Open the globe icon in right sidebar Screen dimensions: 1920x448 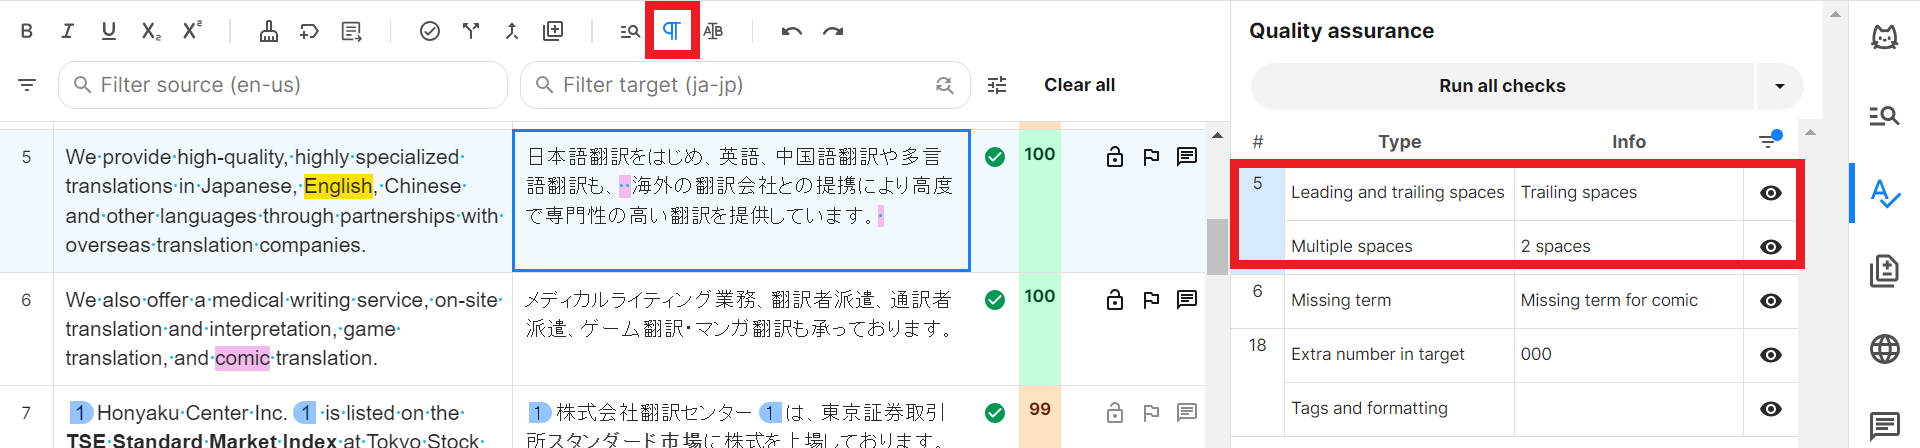coord(1884,349)
